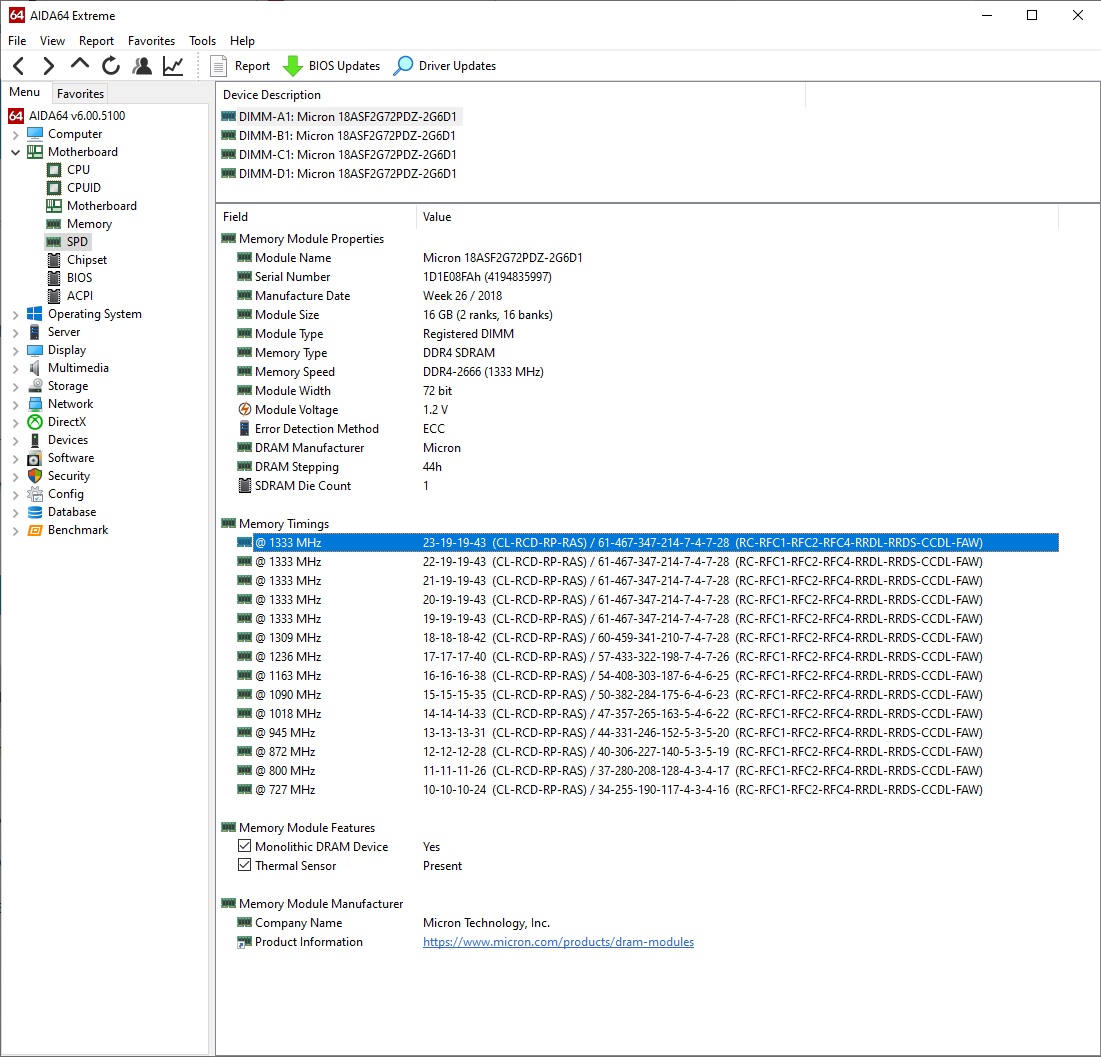1101x1057 pixels.
Task: Open Driver Updates
Action: (444, 66)
